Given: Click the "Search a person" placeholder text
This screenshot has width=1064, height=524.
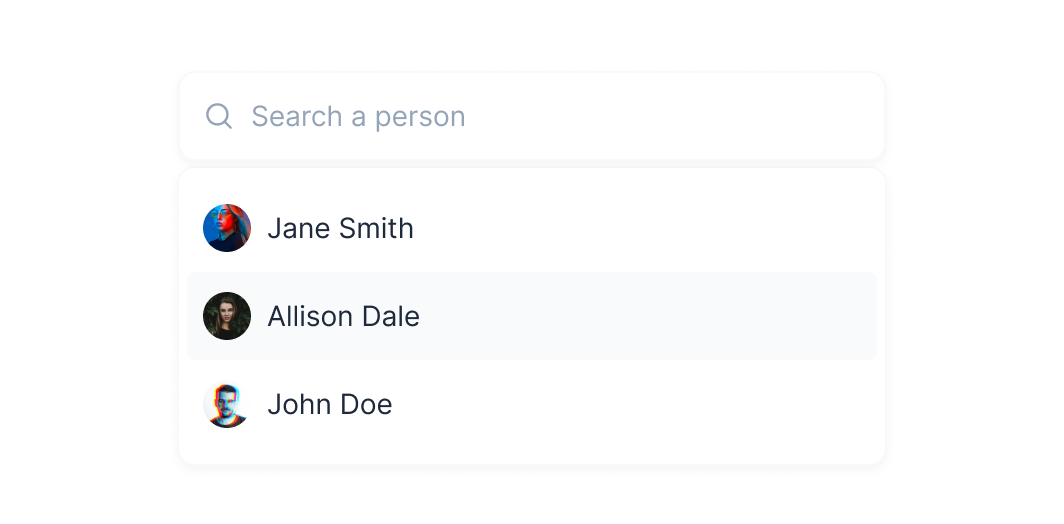Looking at the screenshot, I should click(358, 116).
